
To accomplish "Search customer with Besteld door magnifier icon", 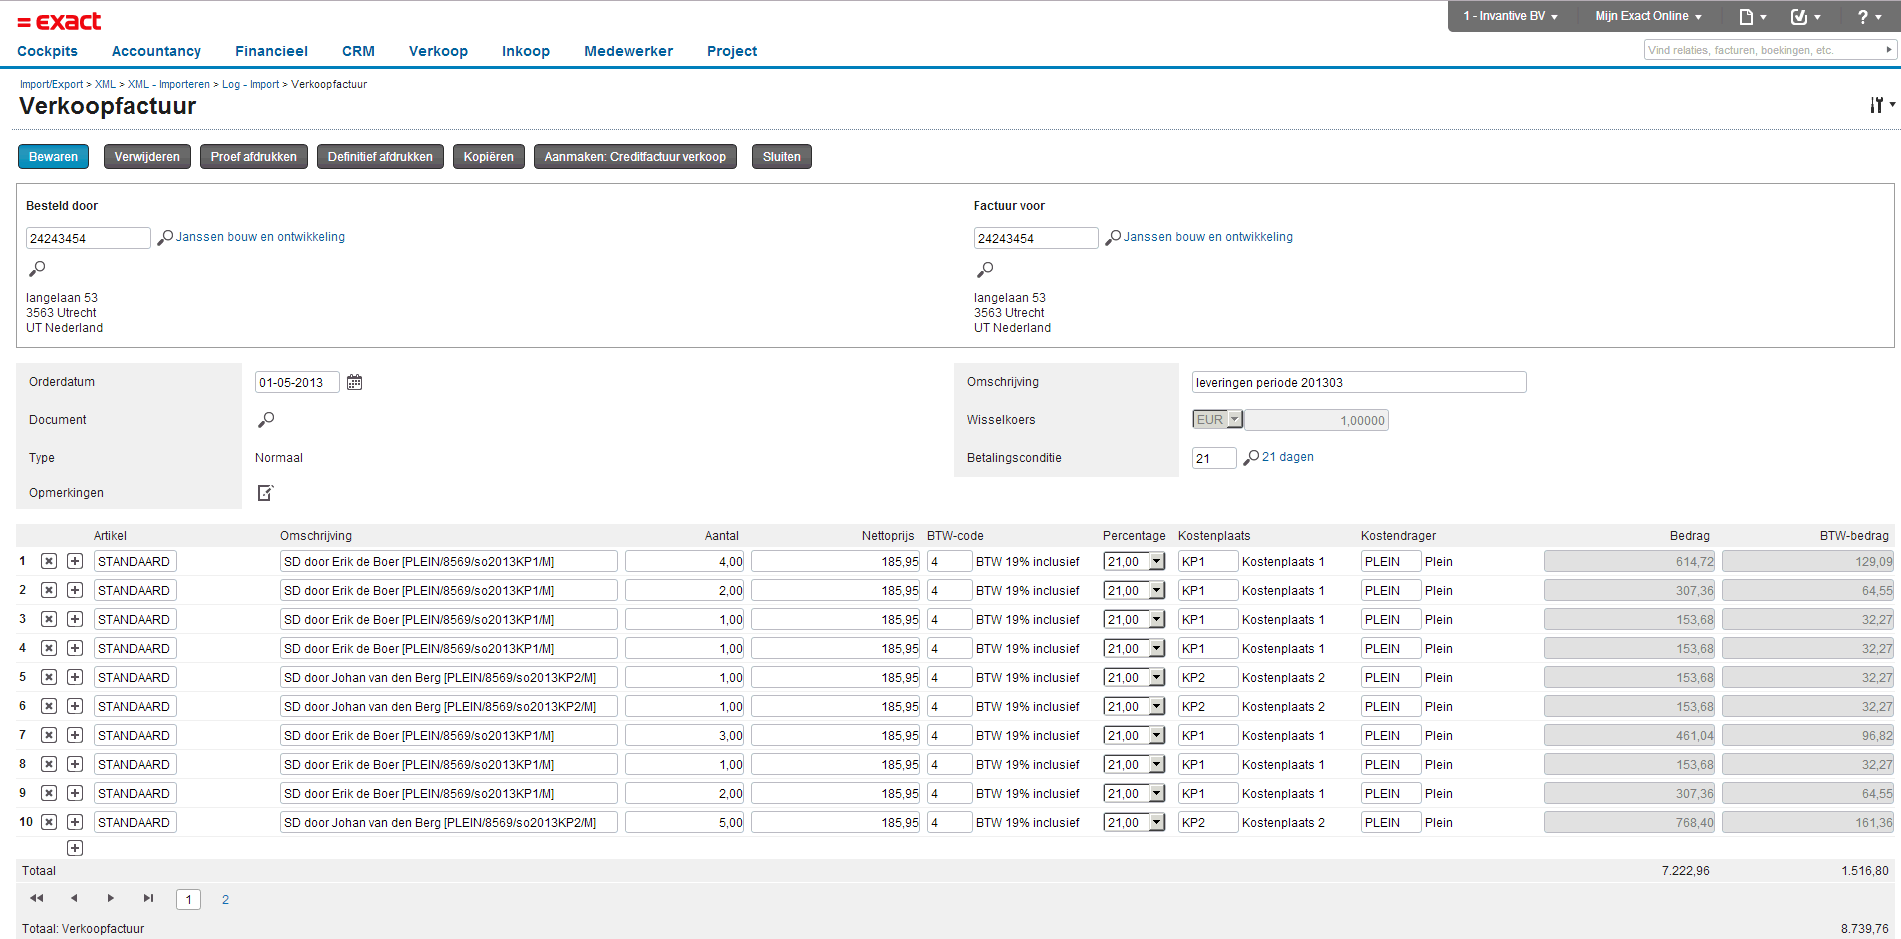I will tap(165, 238).
